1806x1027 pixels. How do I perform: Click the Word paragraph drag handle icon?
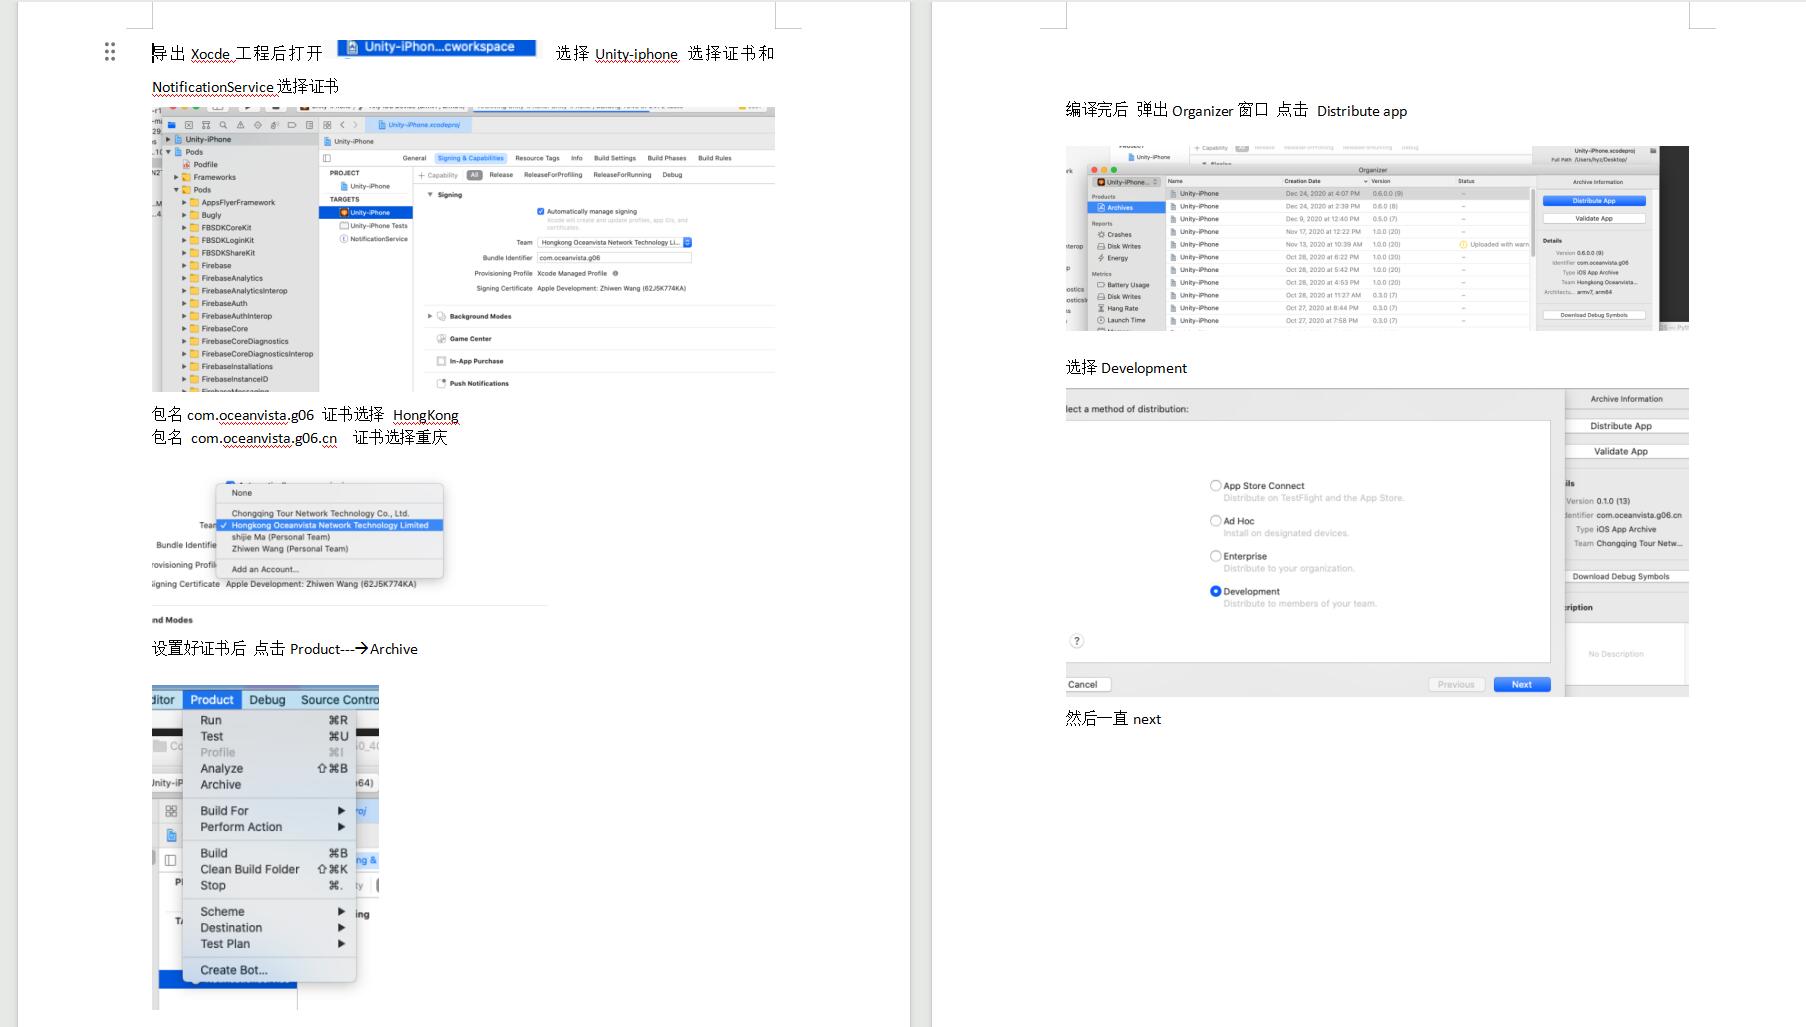click(x=110, y=52)
